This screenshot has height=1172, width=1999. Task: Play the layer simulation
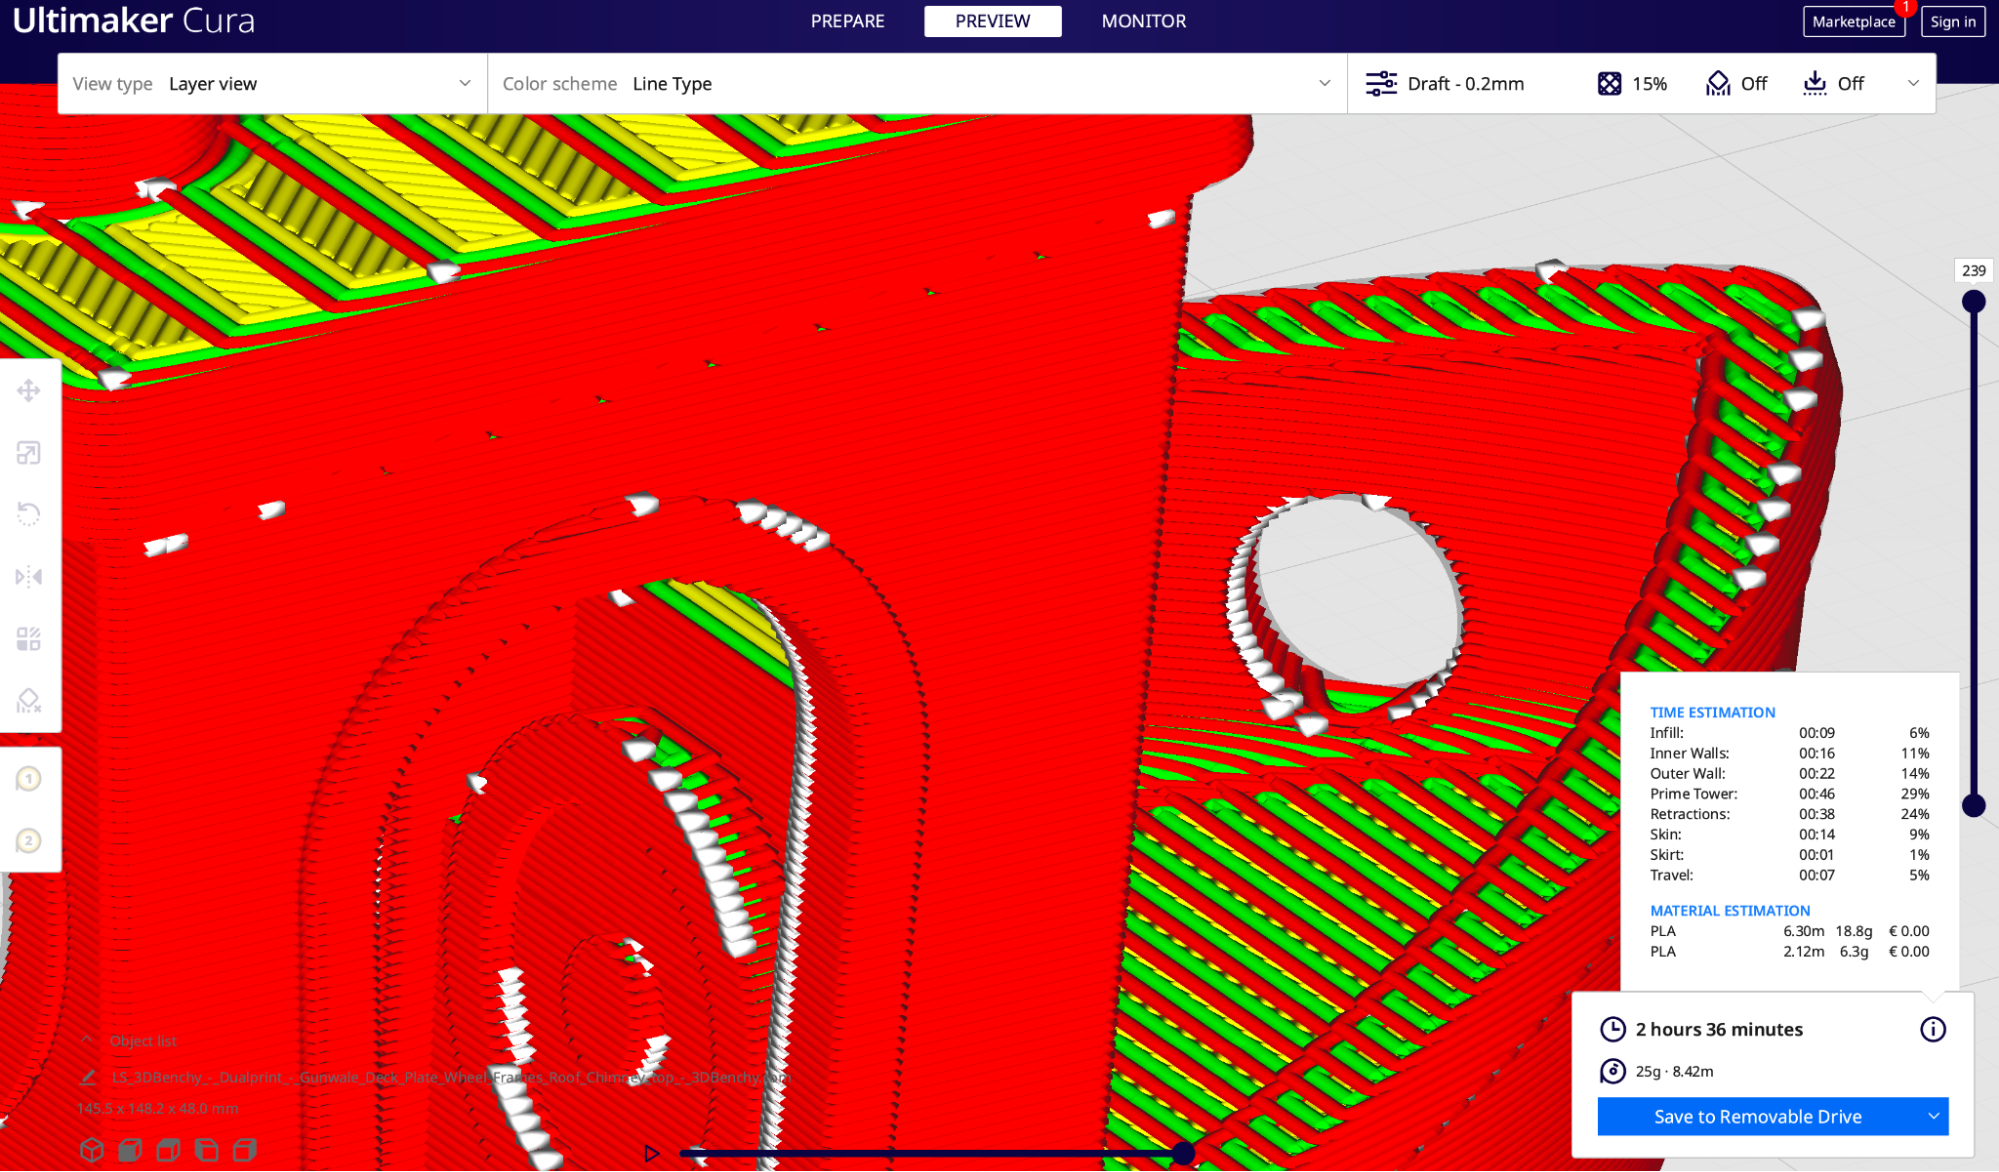[x=651, y=1153]
